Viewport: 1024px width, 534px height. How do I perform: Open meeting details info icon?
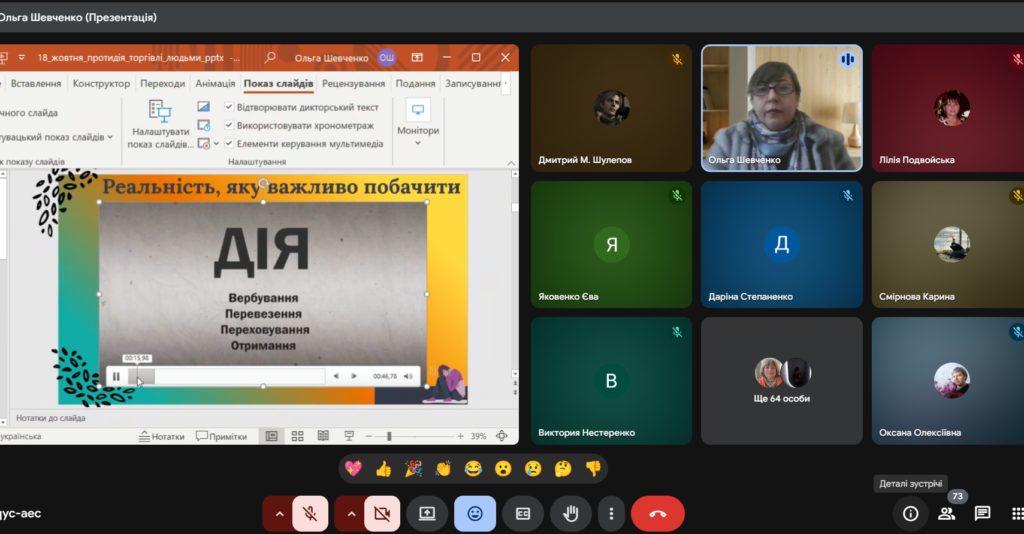910,513
